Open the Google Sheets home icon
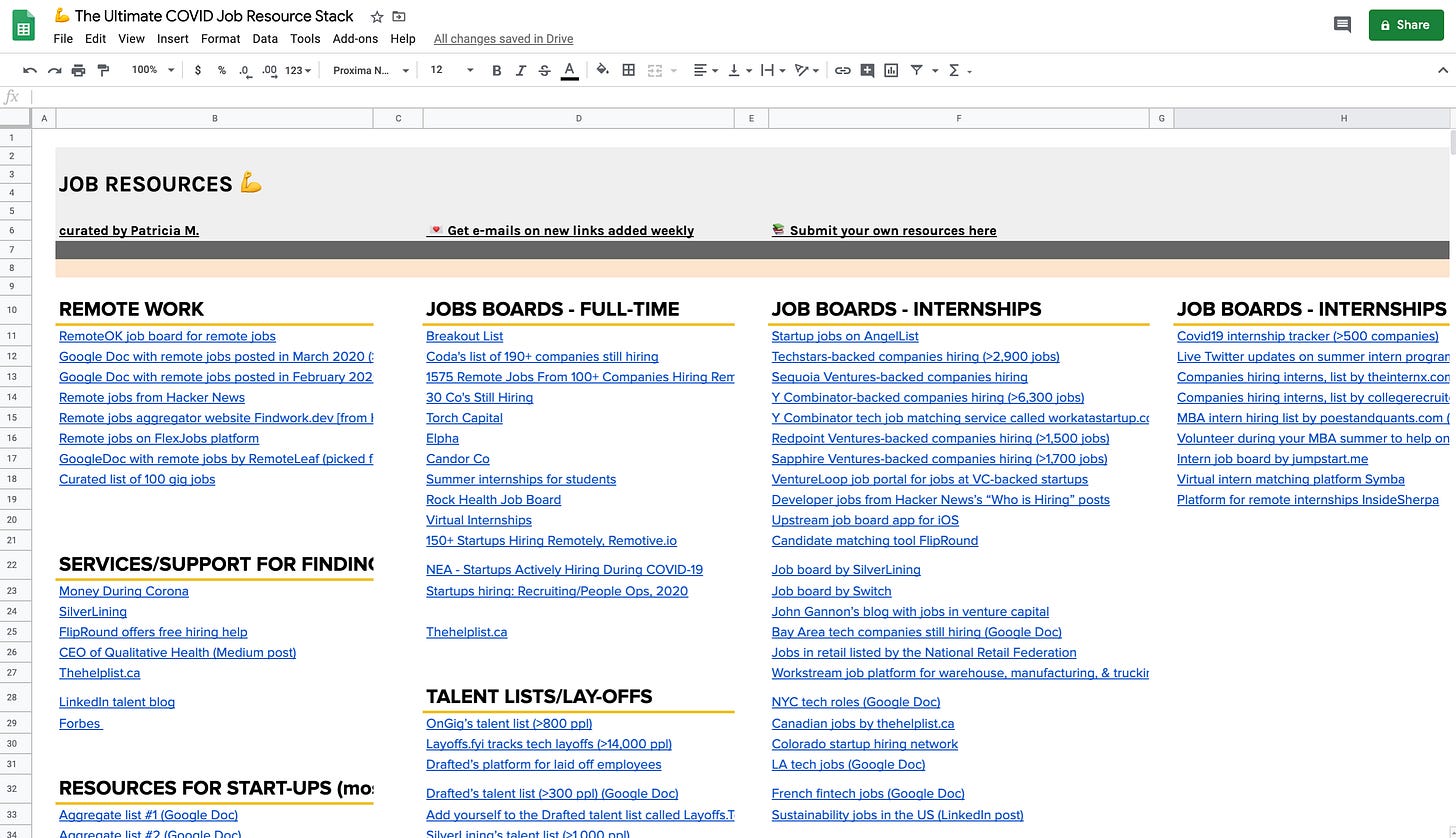Screen dimensions: 1456x838 tap(24, 25)
